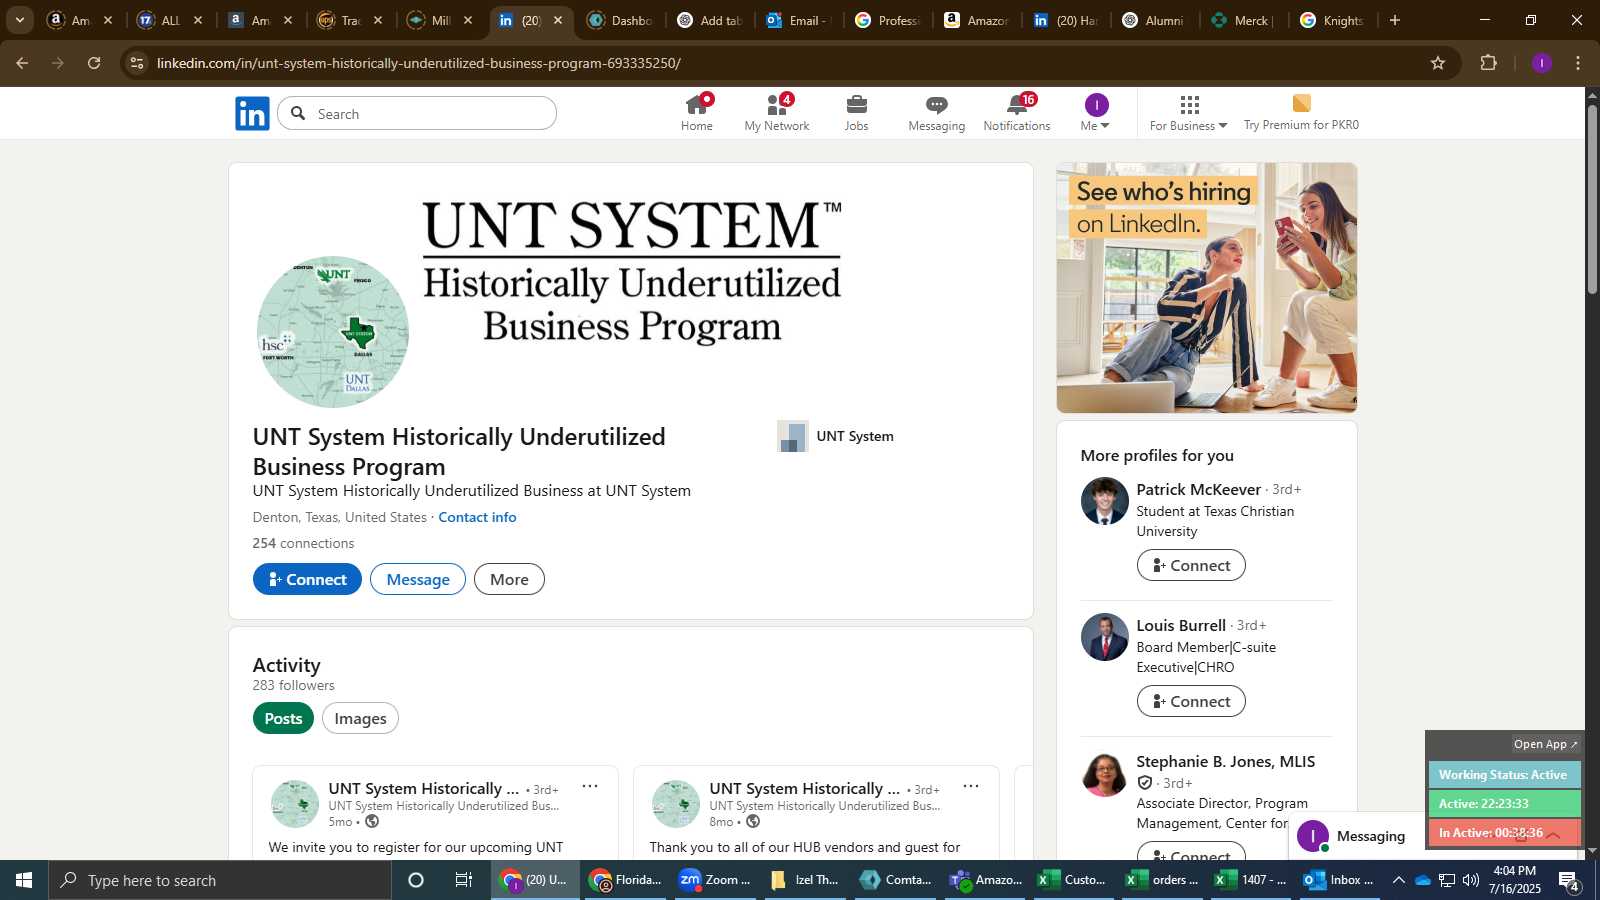Switch to the Email browser tab
The height and width of the screenshot is (900, 1600).
(800, 20)
